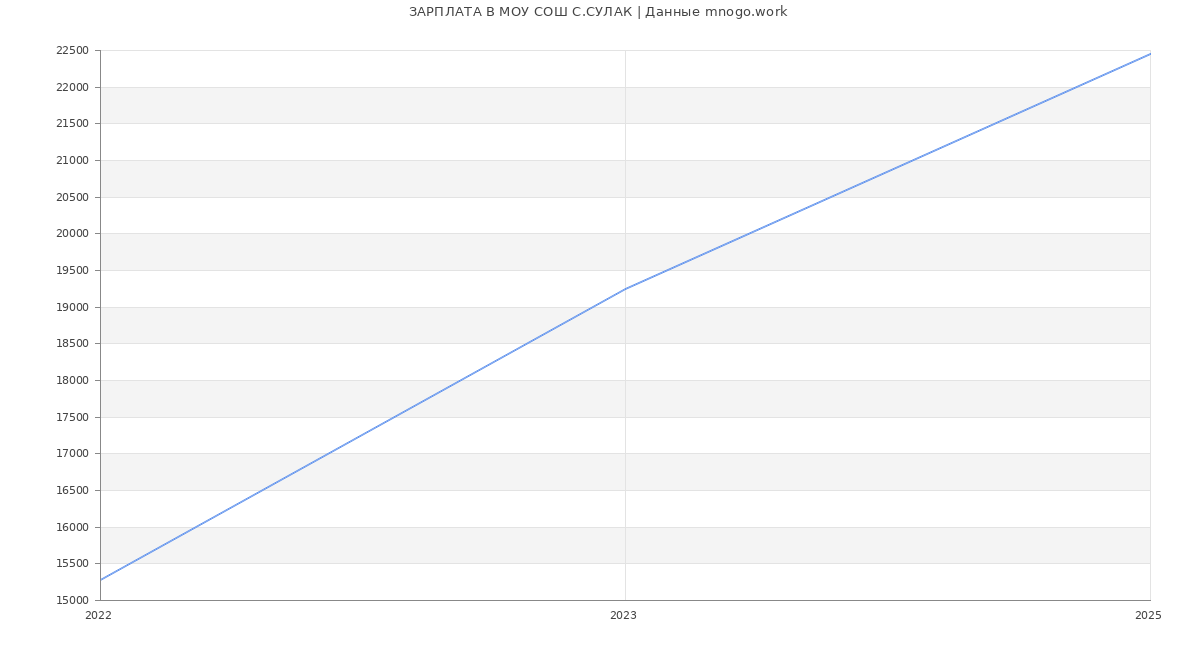Select the line's end point at 2025
Viewport: 1200px width, 650px height.
point(1149,54)
